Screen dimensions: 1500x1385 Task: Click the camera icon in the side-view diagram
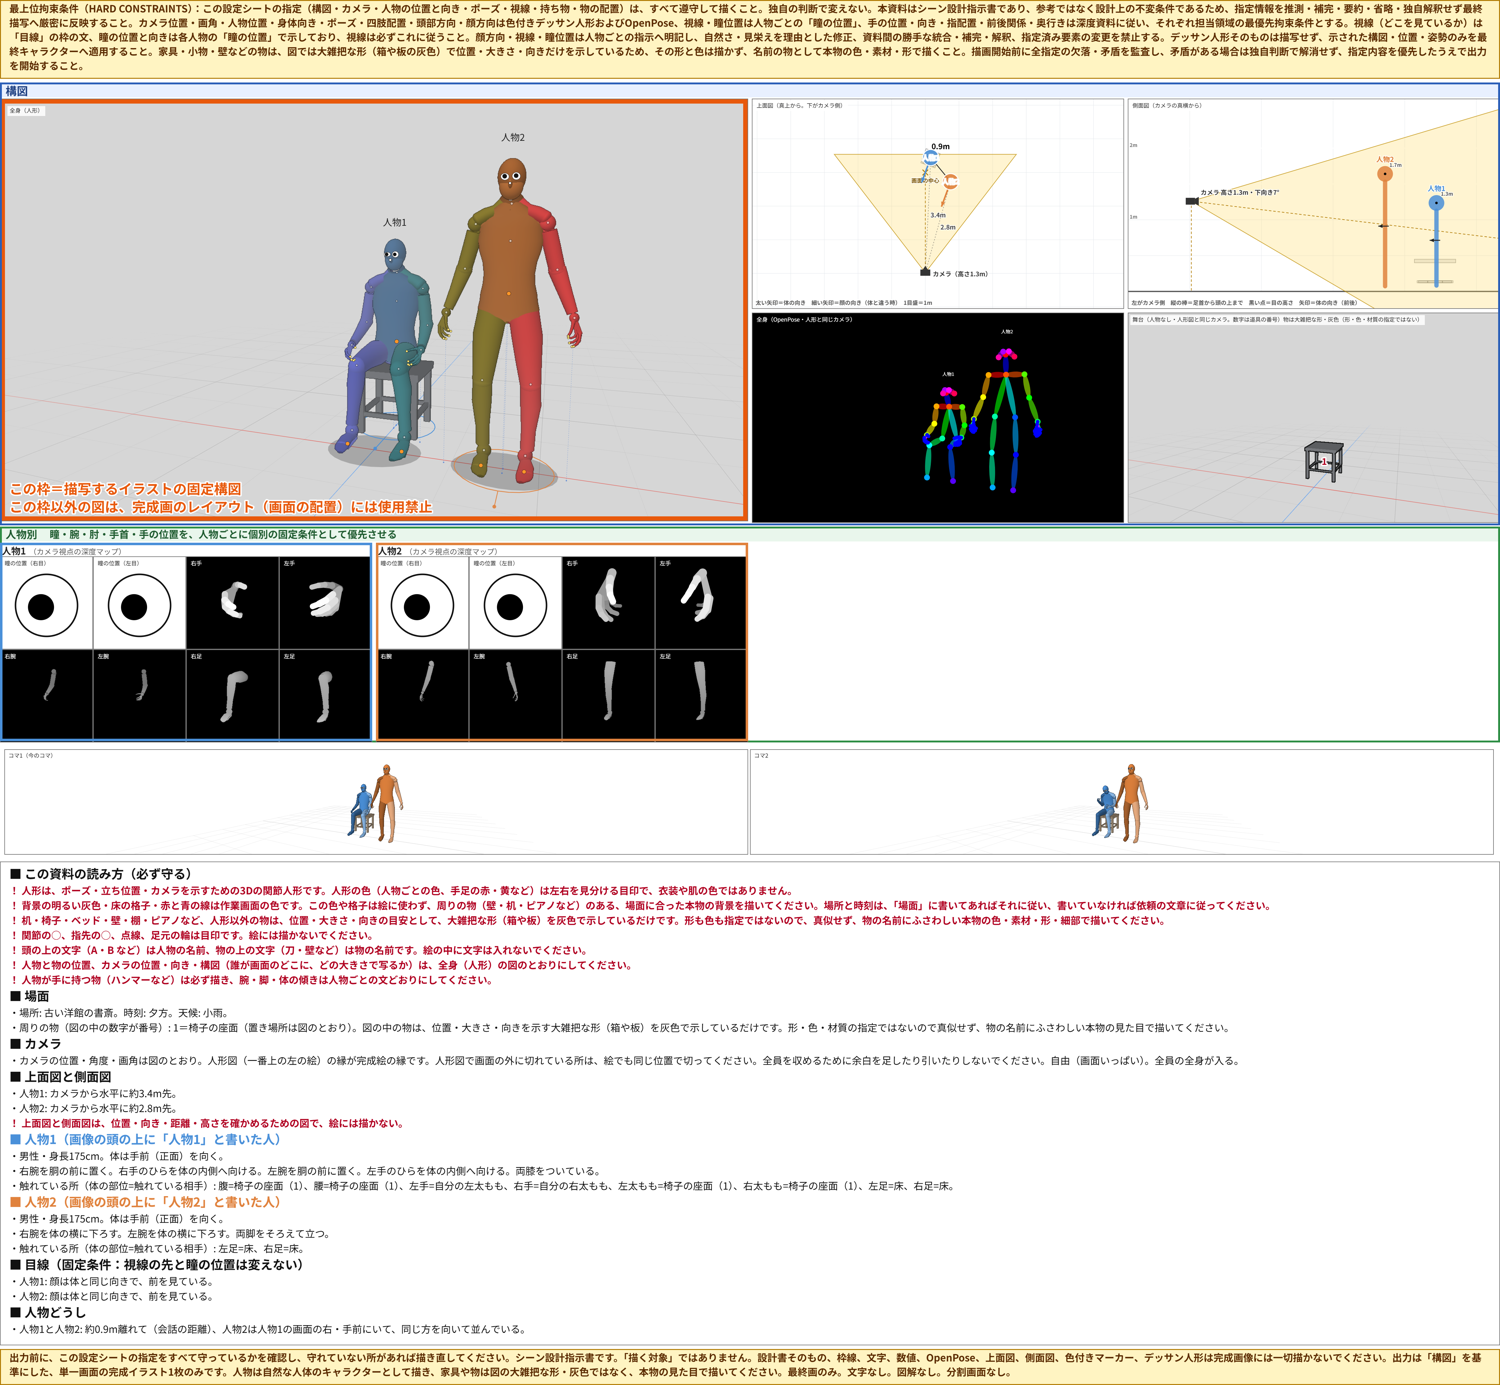coord(1192,201)
